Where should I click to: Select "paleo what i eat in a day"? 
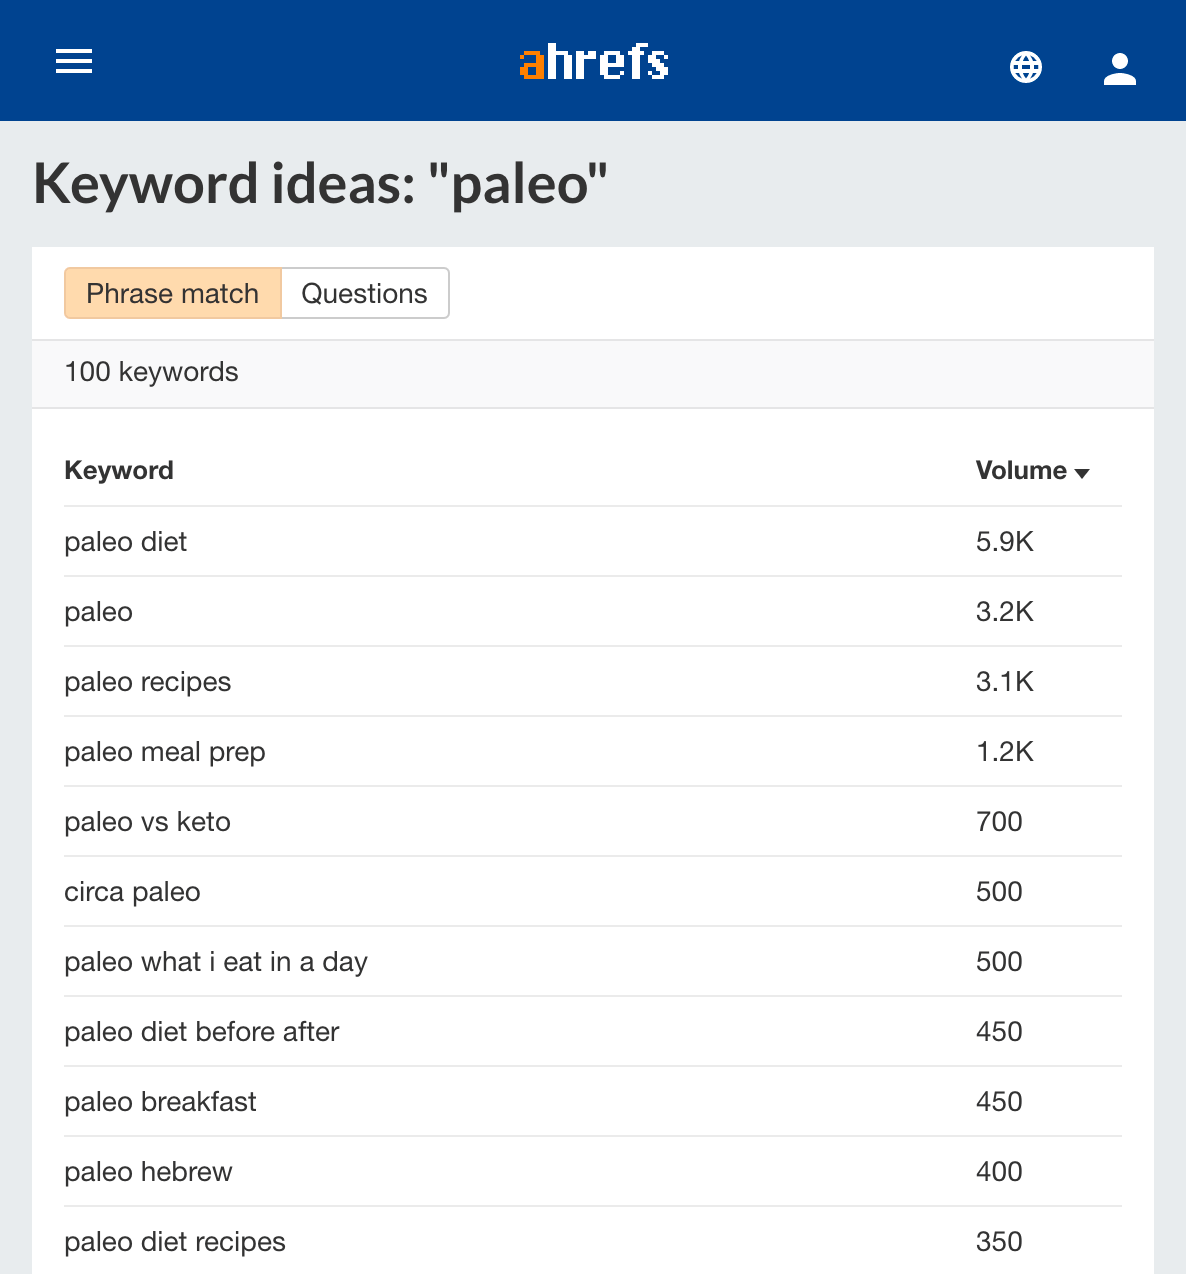tap(216, 962)
